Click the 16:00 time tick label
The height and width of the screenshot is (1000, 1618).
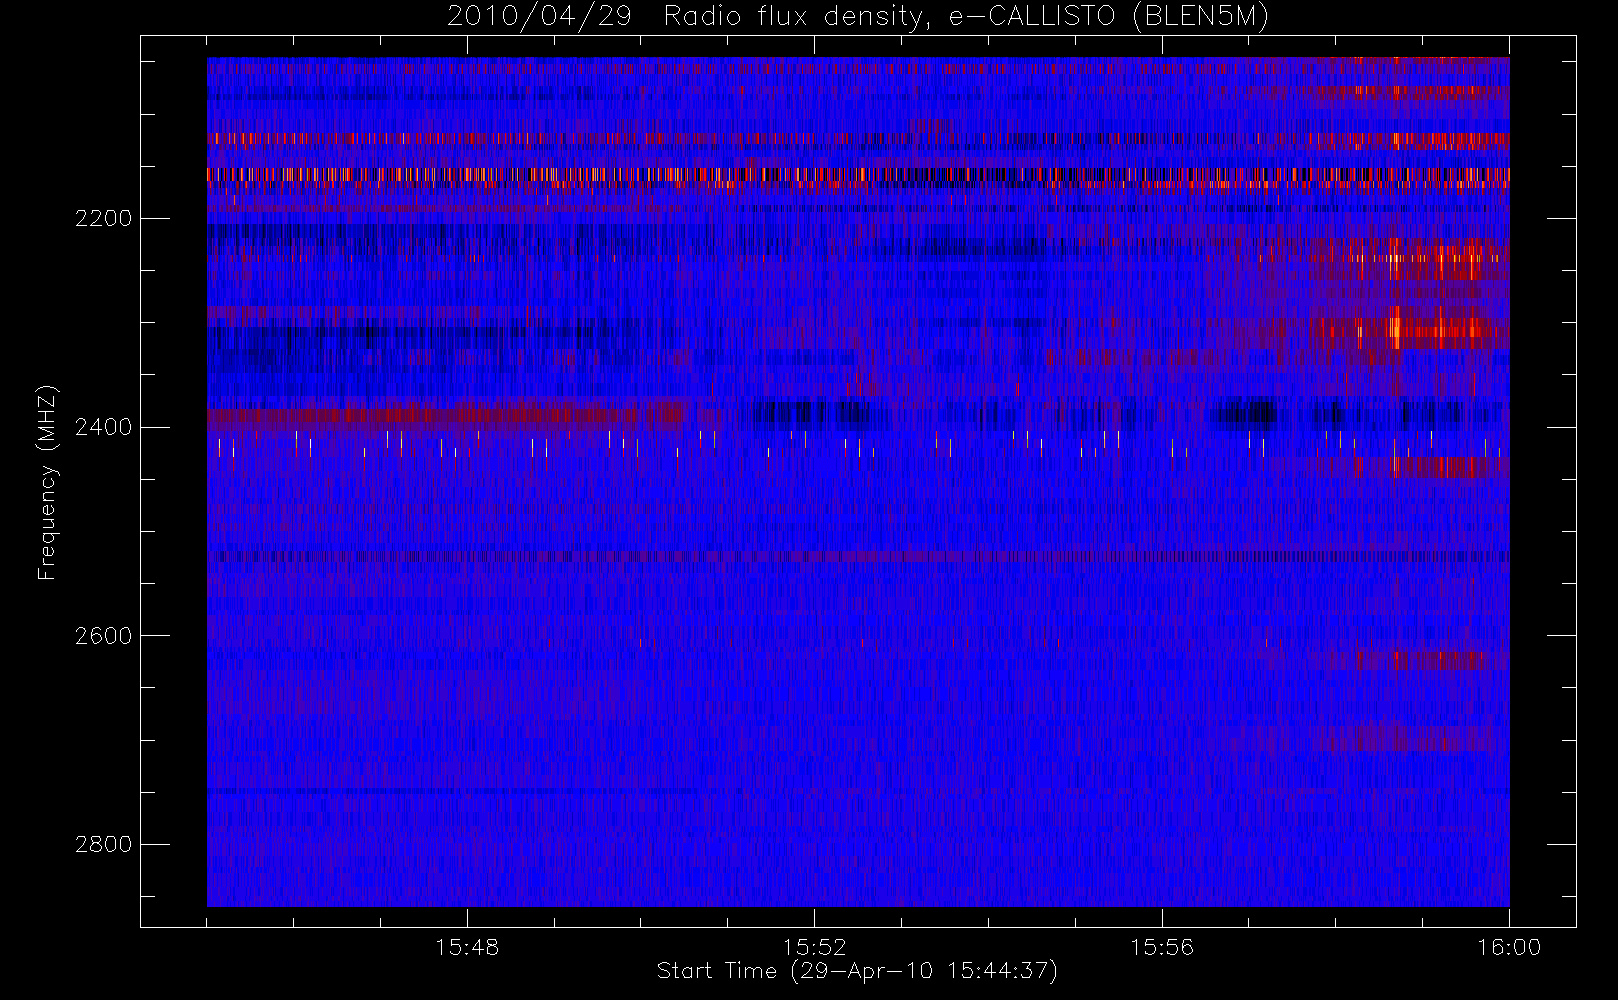pos(1509,947)
